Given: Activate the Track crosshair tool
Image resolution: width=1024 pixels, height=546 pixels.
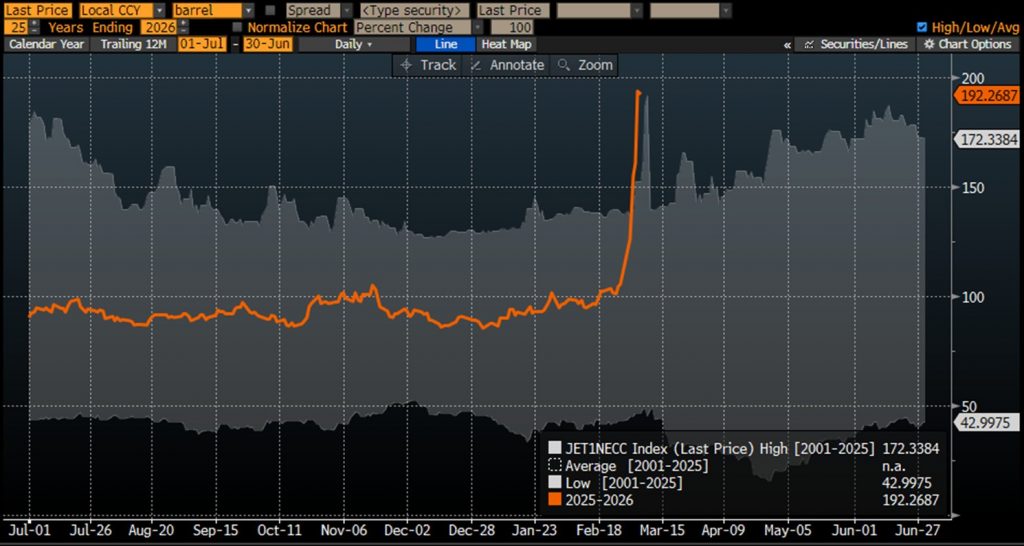Looking at the screenshot, I should (x=427, y=65).
